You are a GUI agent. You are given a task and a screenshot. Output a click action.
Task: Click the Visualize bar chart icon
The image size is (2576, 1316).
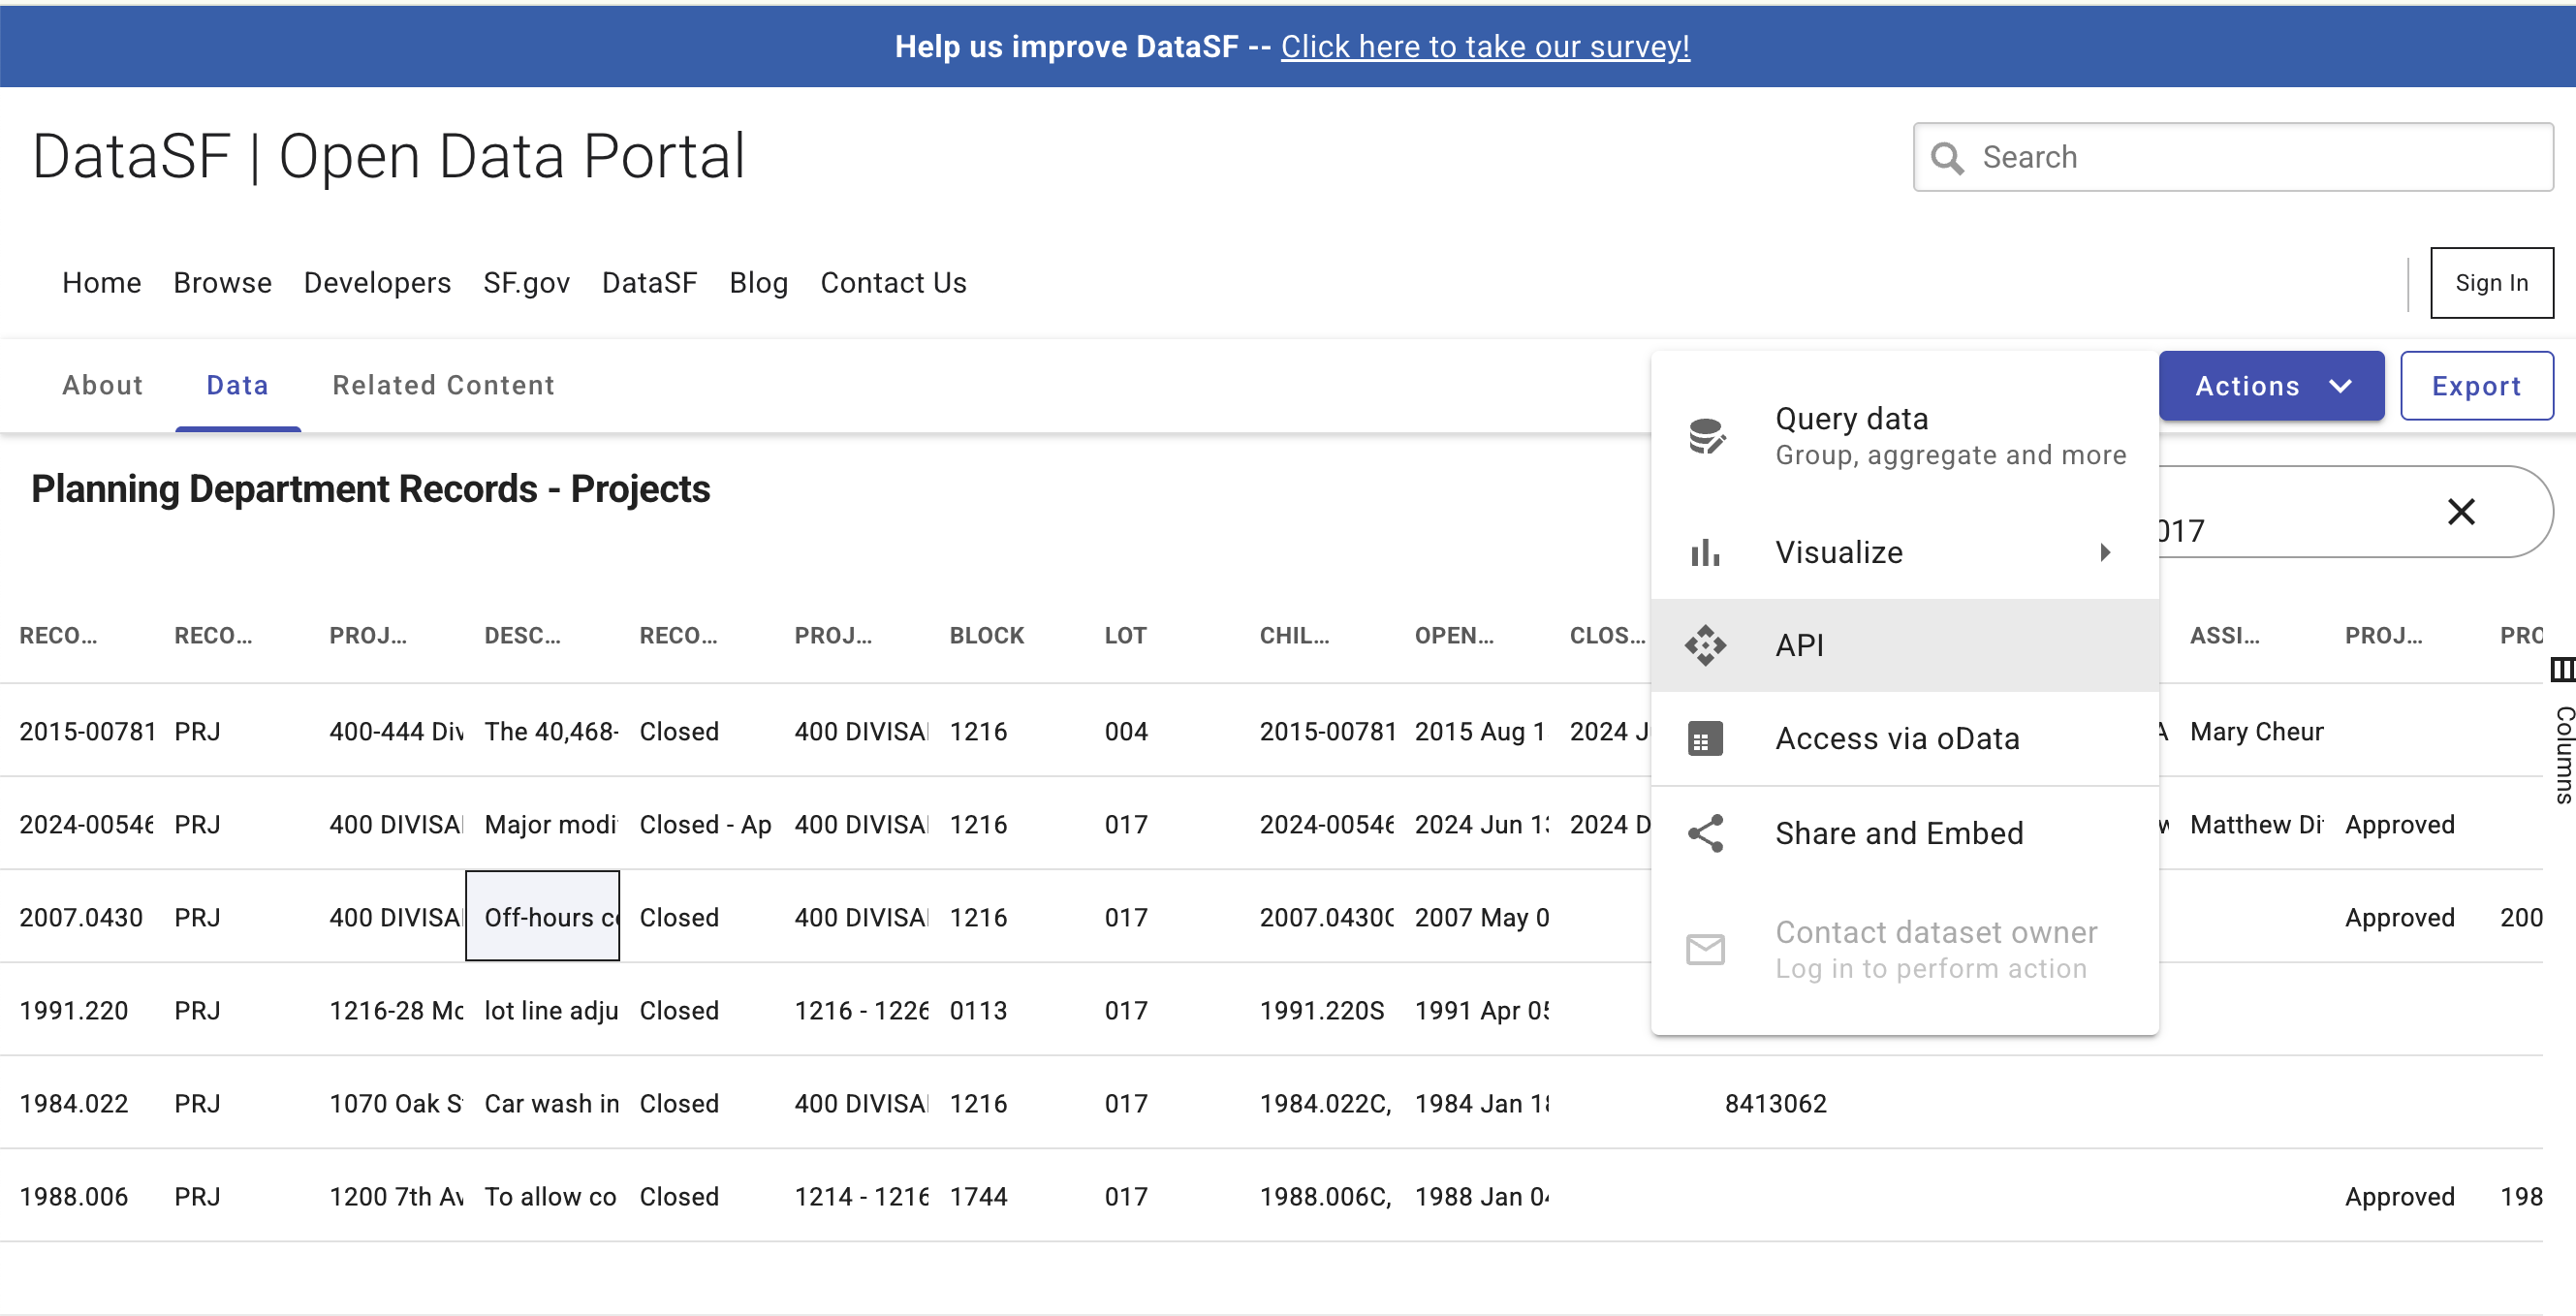(1705, 552)
